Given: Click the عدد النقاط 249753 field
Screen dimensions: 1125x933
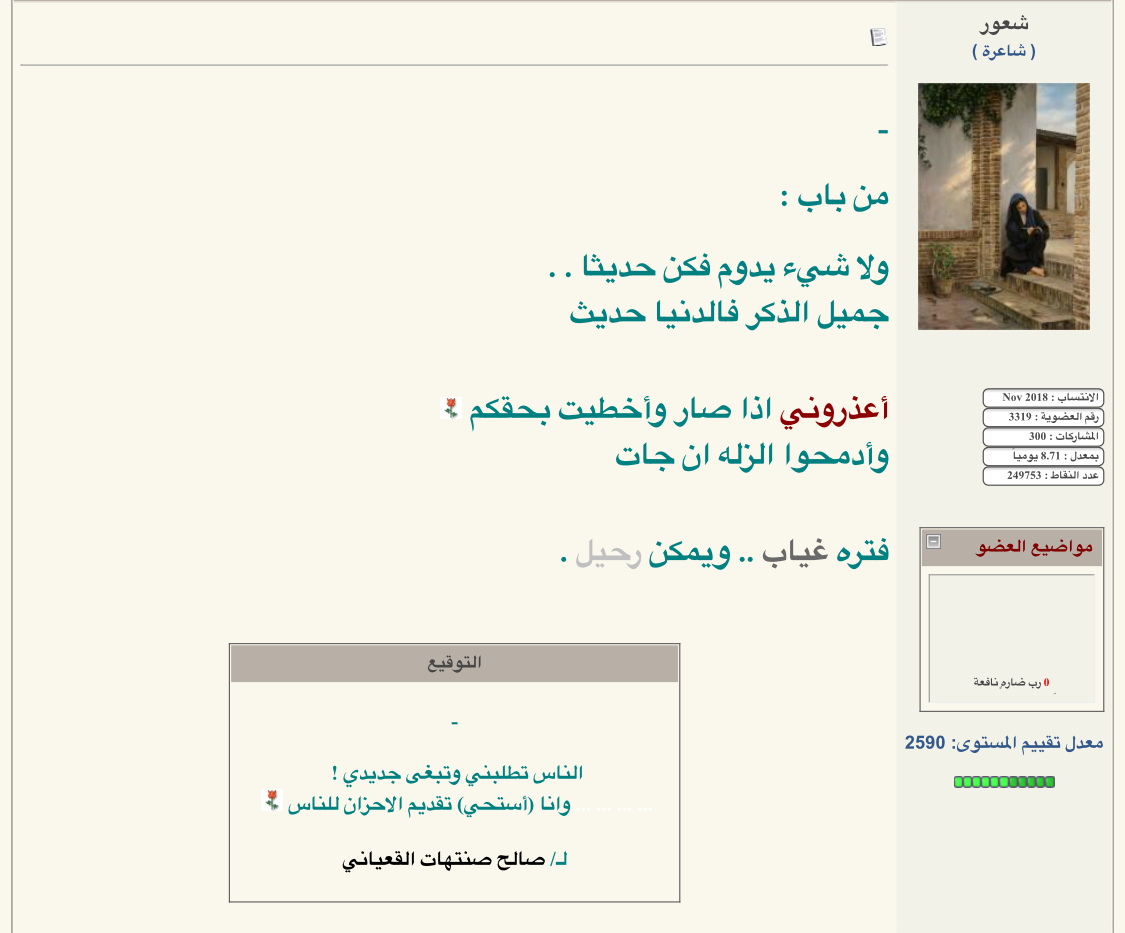Looking at the screenshot, I should point(1043,475).
